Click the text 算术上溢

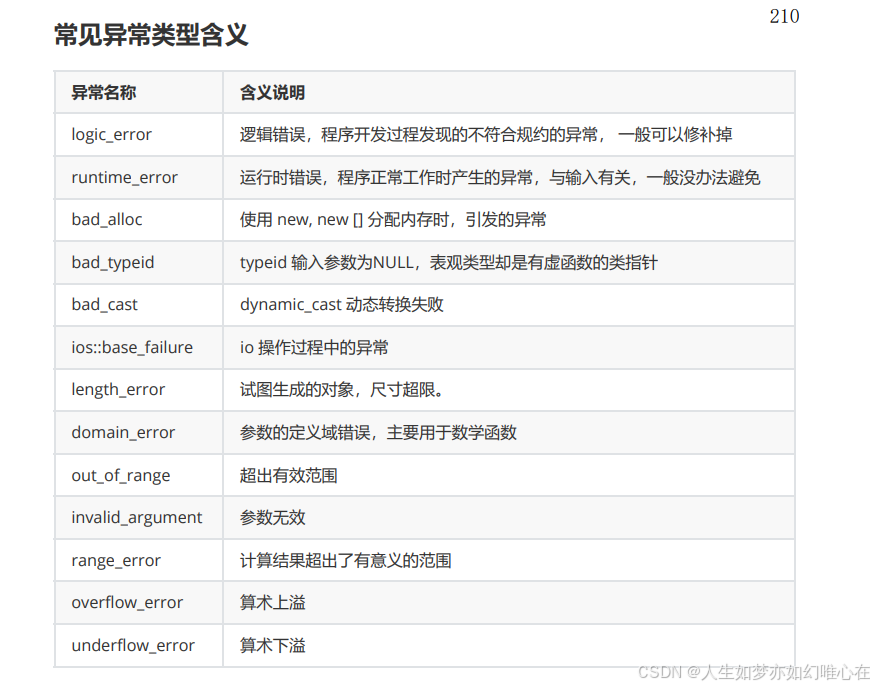tap(273, 602)
